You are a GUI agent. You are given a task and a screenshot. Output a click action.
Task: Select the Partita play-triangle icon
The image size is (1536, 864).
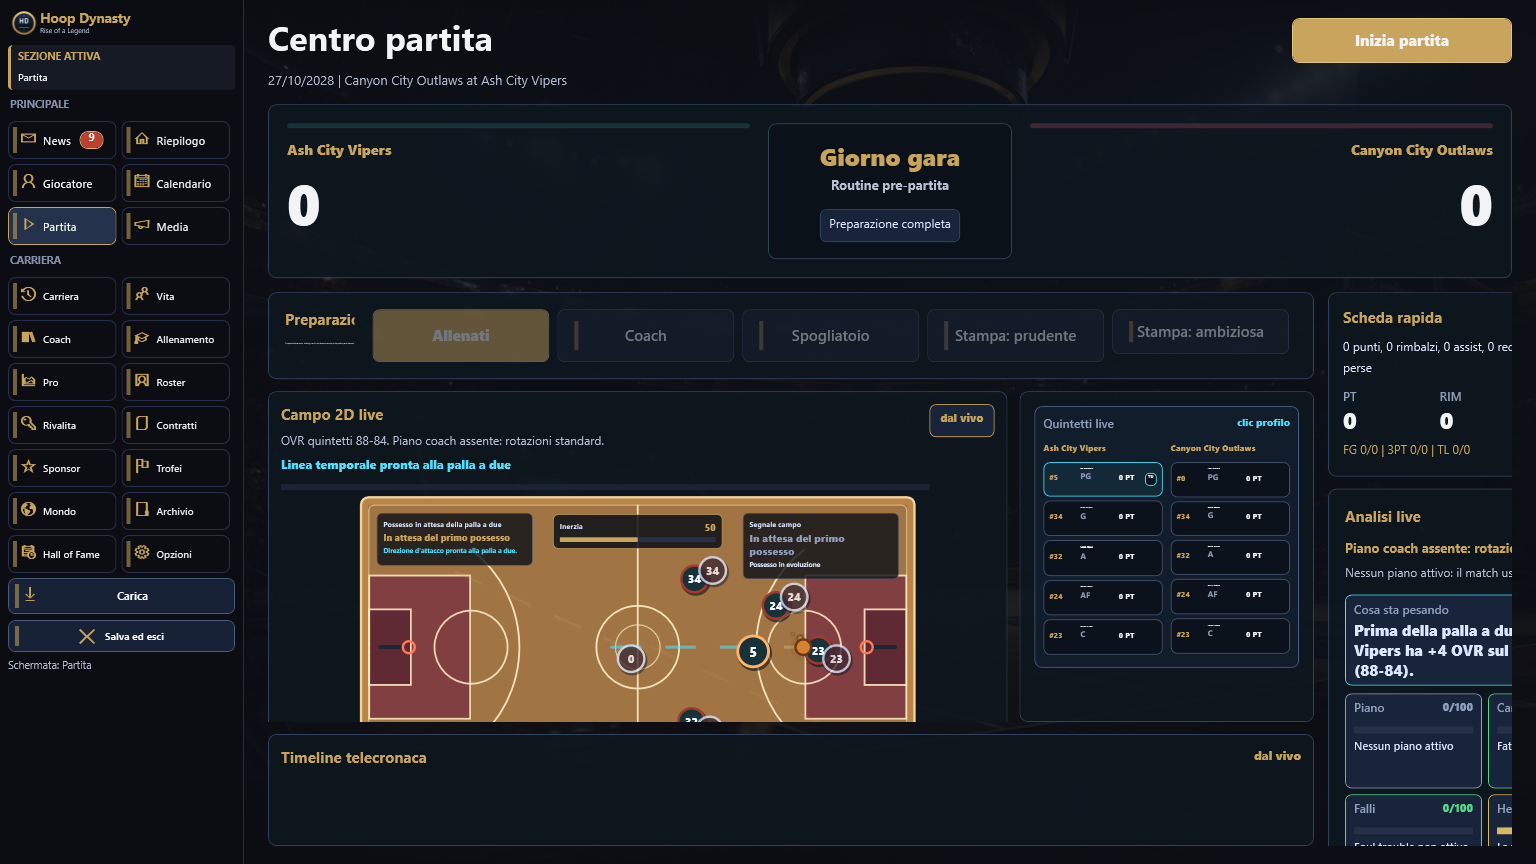coord(28,226)
